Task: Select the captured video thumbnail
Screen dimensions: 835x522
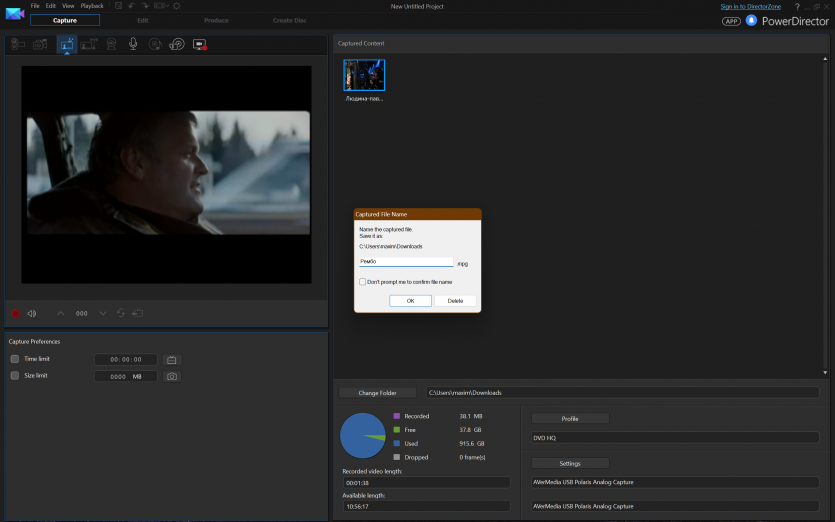Action: coord(364,75)
